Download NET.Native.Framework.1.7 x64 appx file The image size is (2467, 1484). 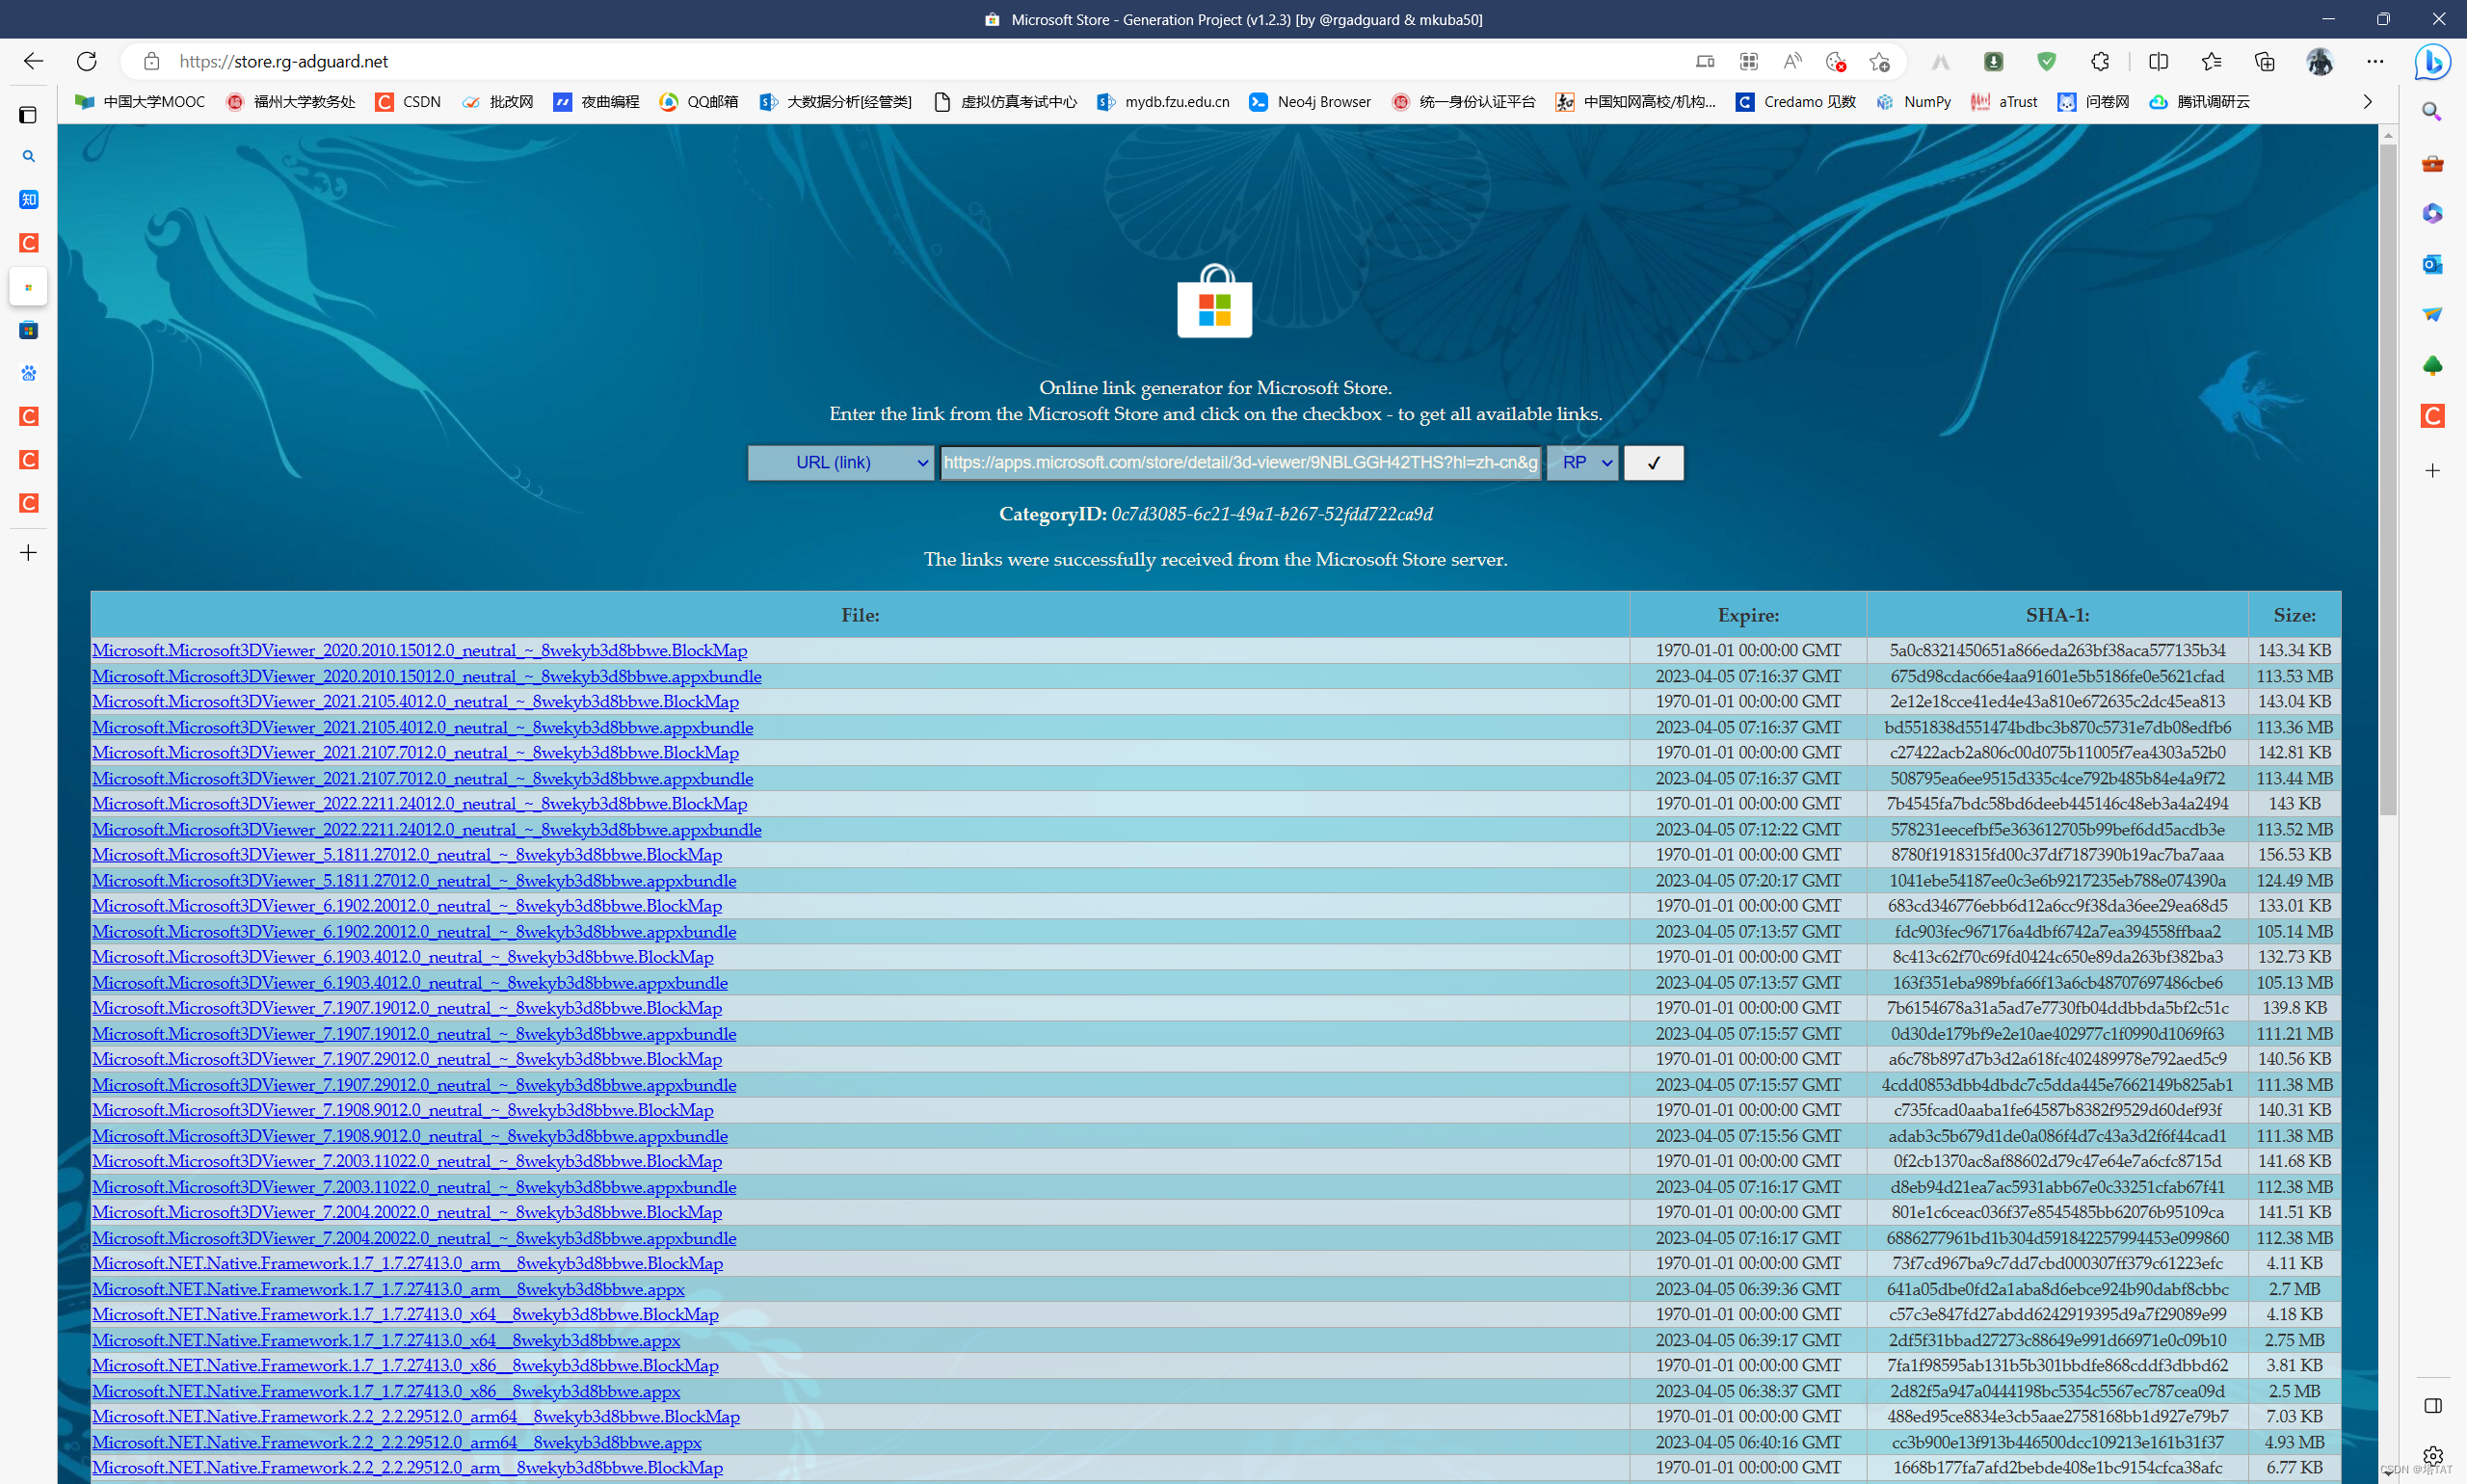coord(386,1340)
